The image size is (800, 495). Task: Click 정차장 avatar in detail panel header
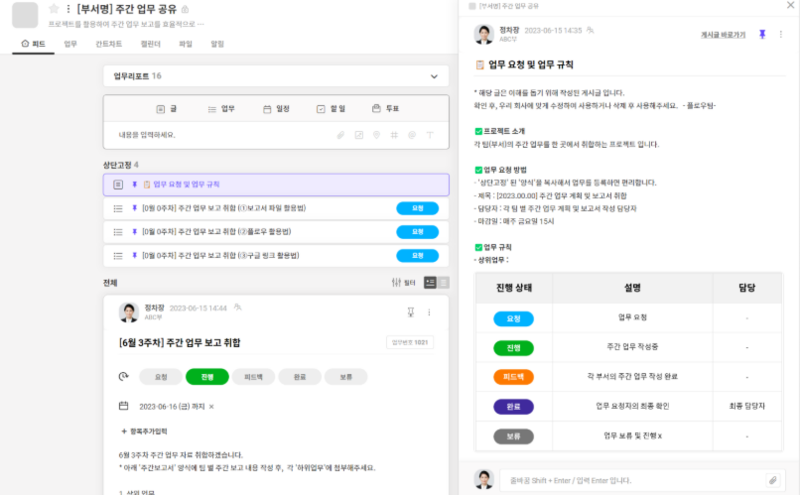(x=484, y=34)
